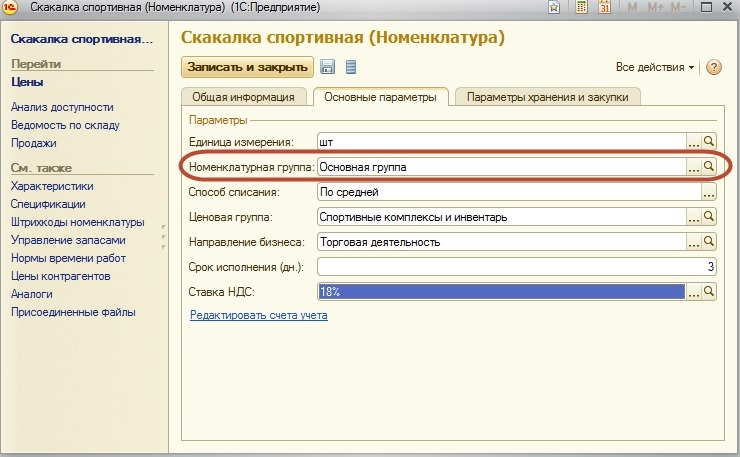Click ellipsis selector for Ценовая группа

(x=693, y=217)
